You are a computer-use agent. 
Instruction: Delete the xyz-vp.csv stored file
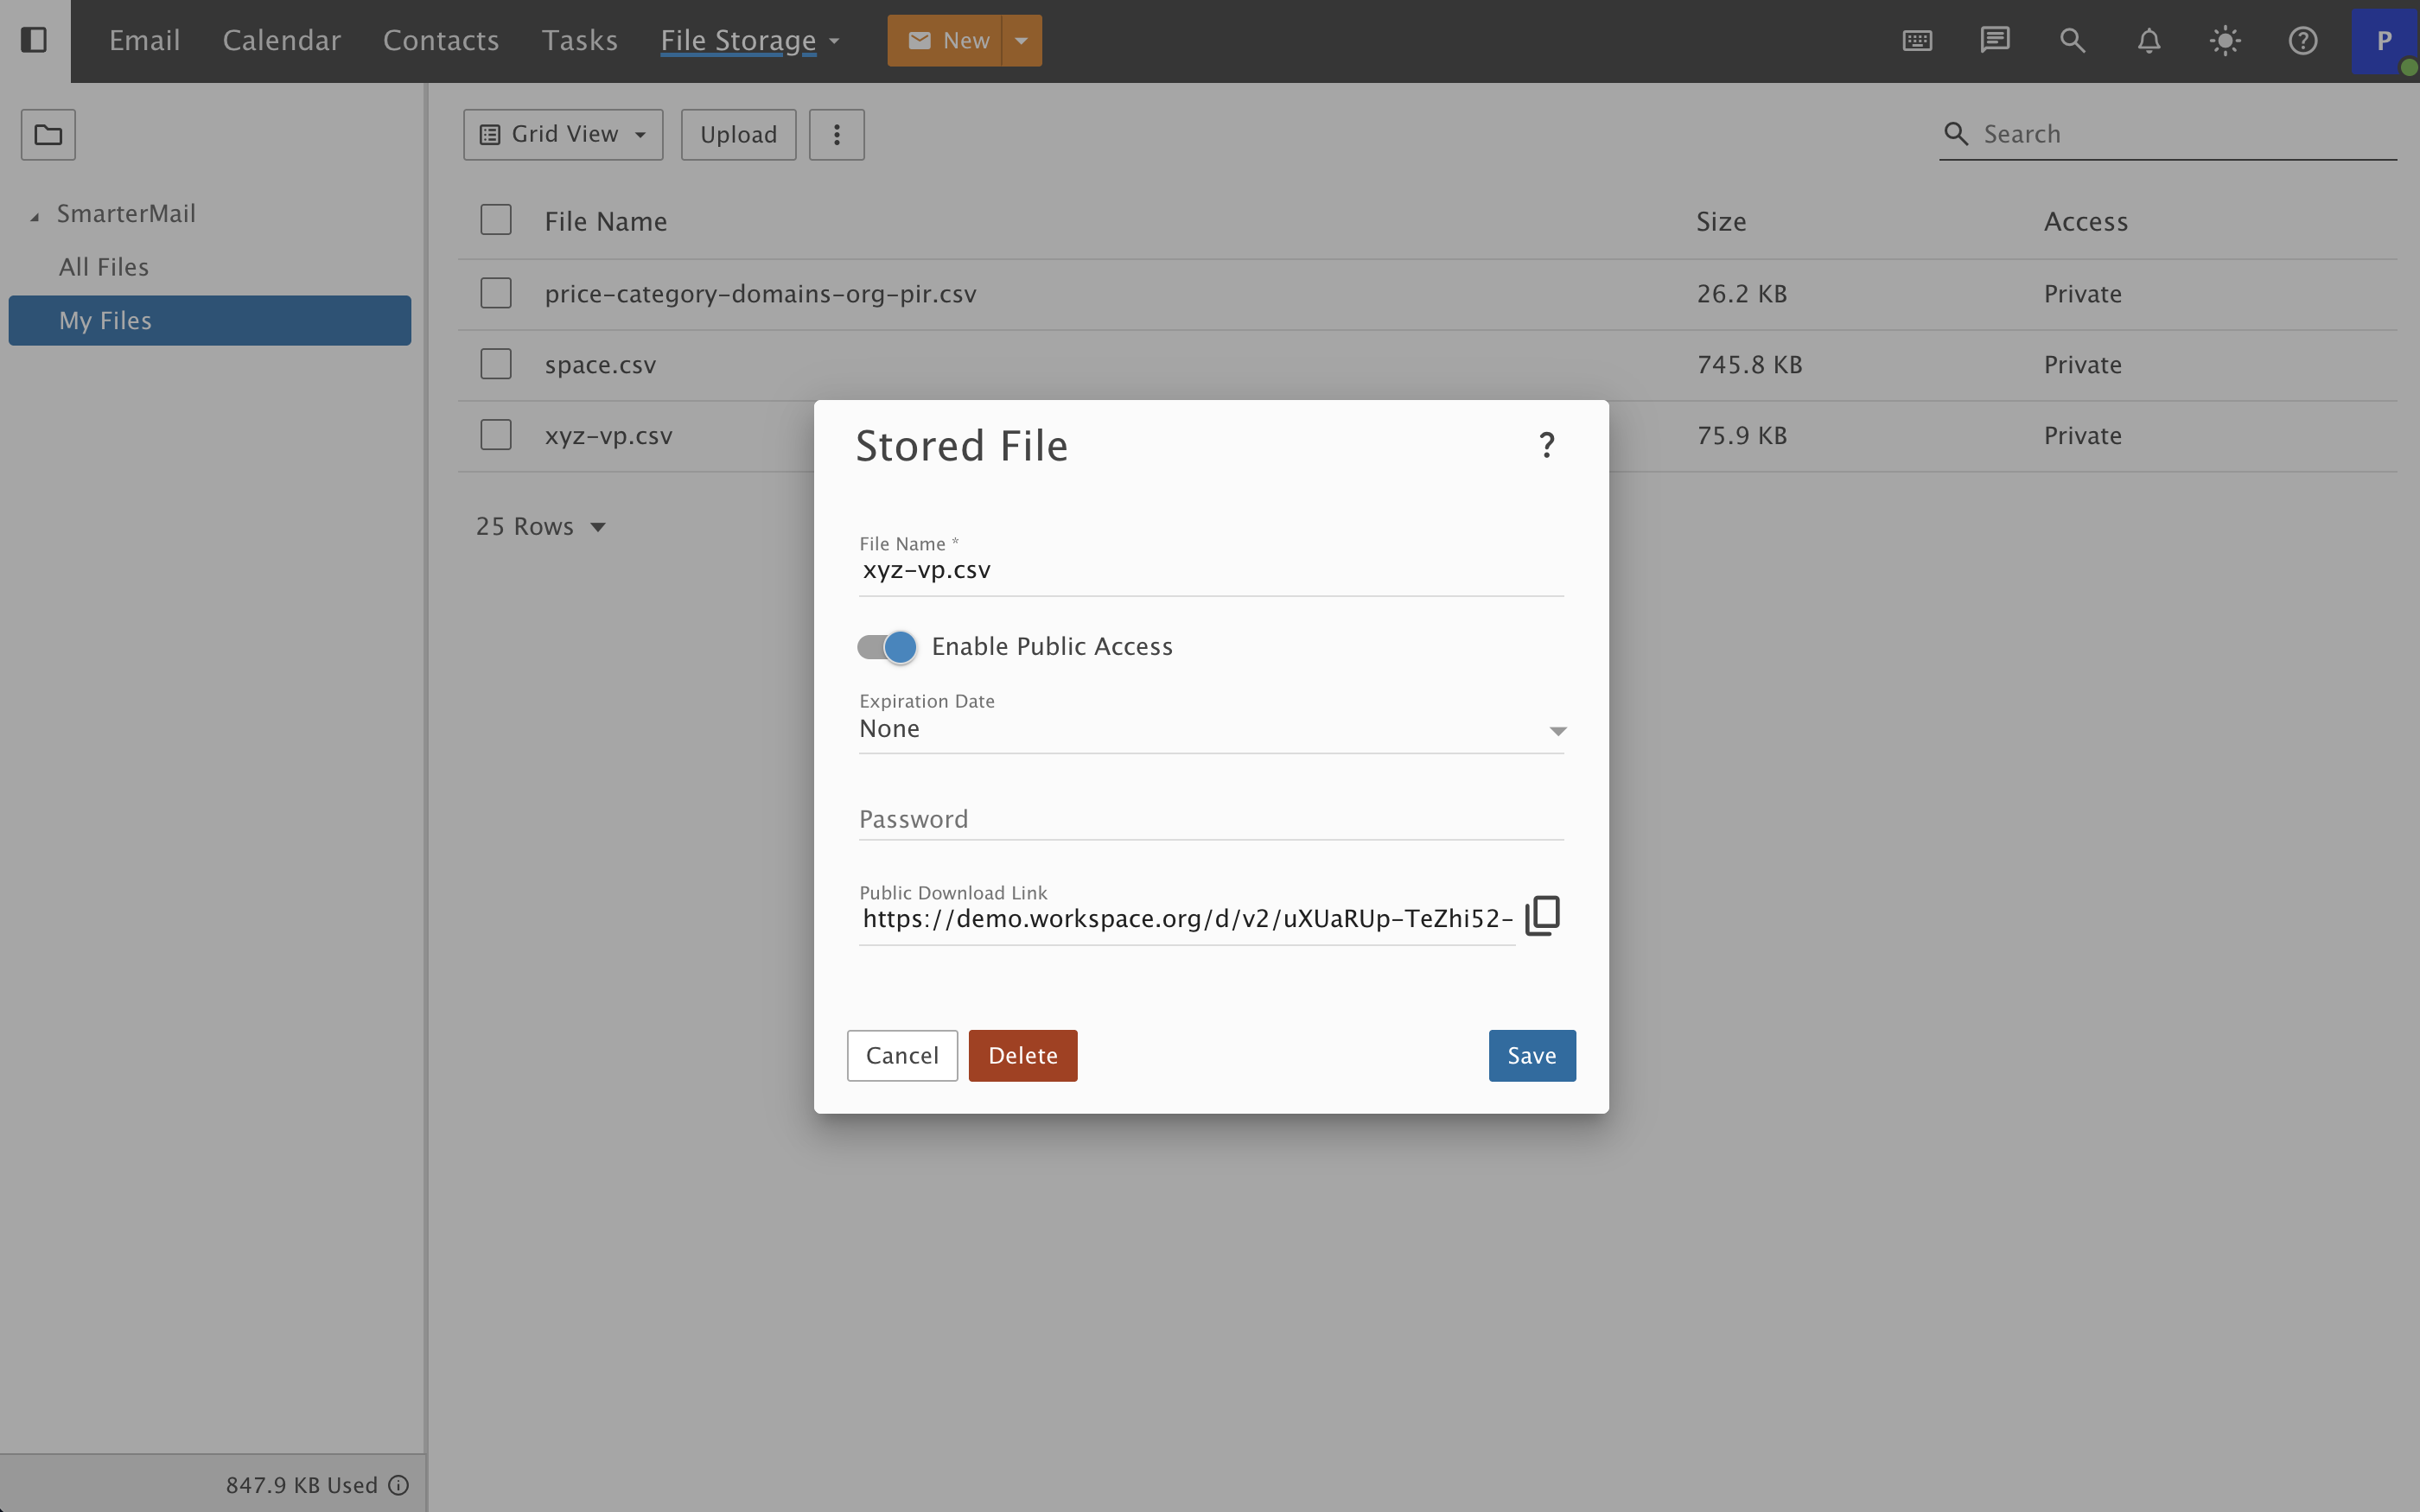tap(1022, 1055)
